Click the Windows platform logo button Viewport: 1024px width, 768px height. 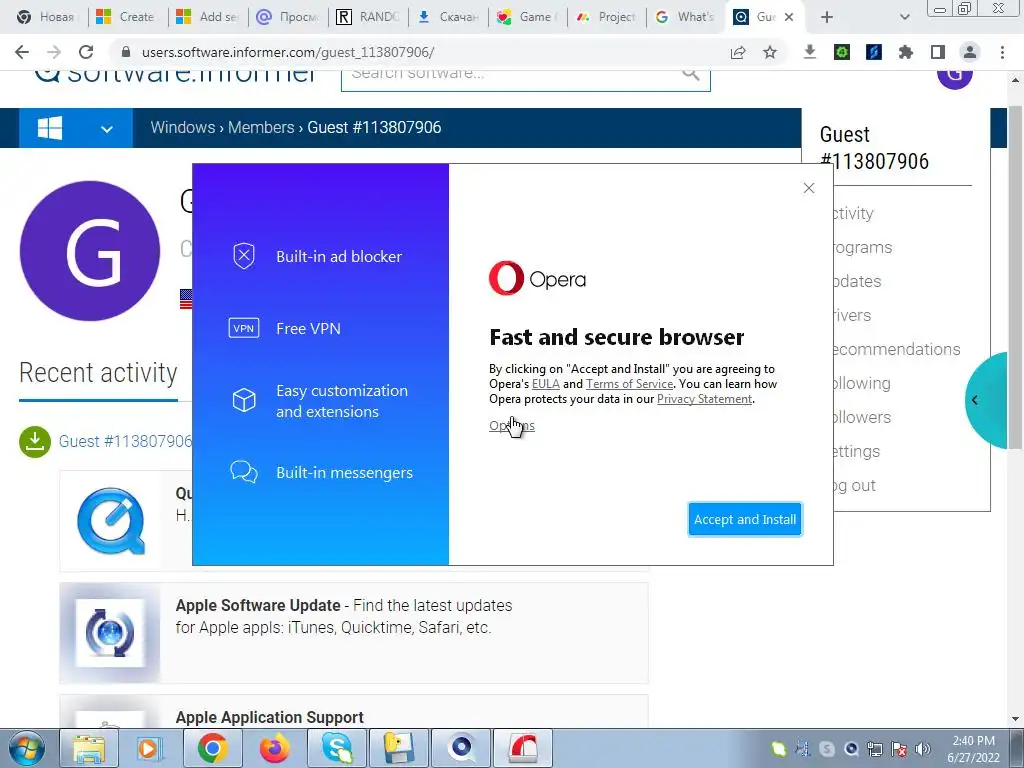click(50, 128)
